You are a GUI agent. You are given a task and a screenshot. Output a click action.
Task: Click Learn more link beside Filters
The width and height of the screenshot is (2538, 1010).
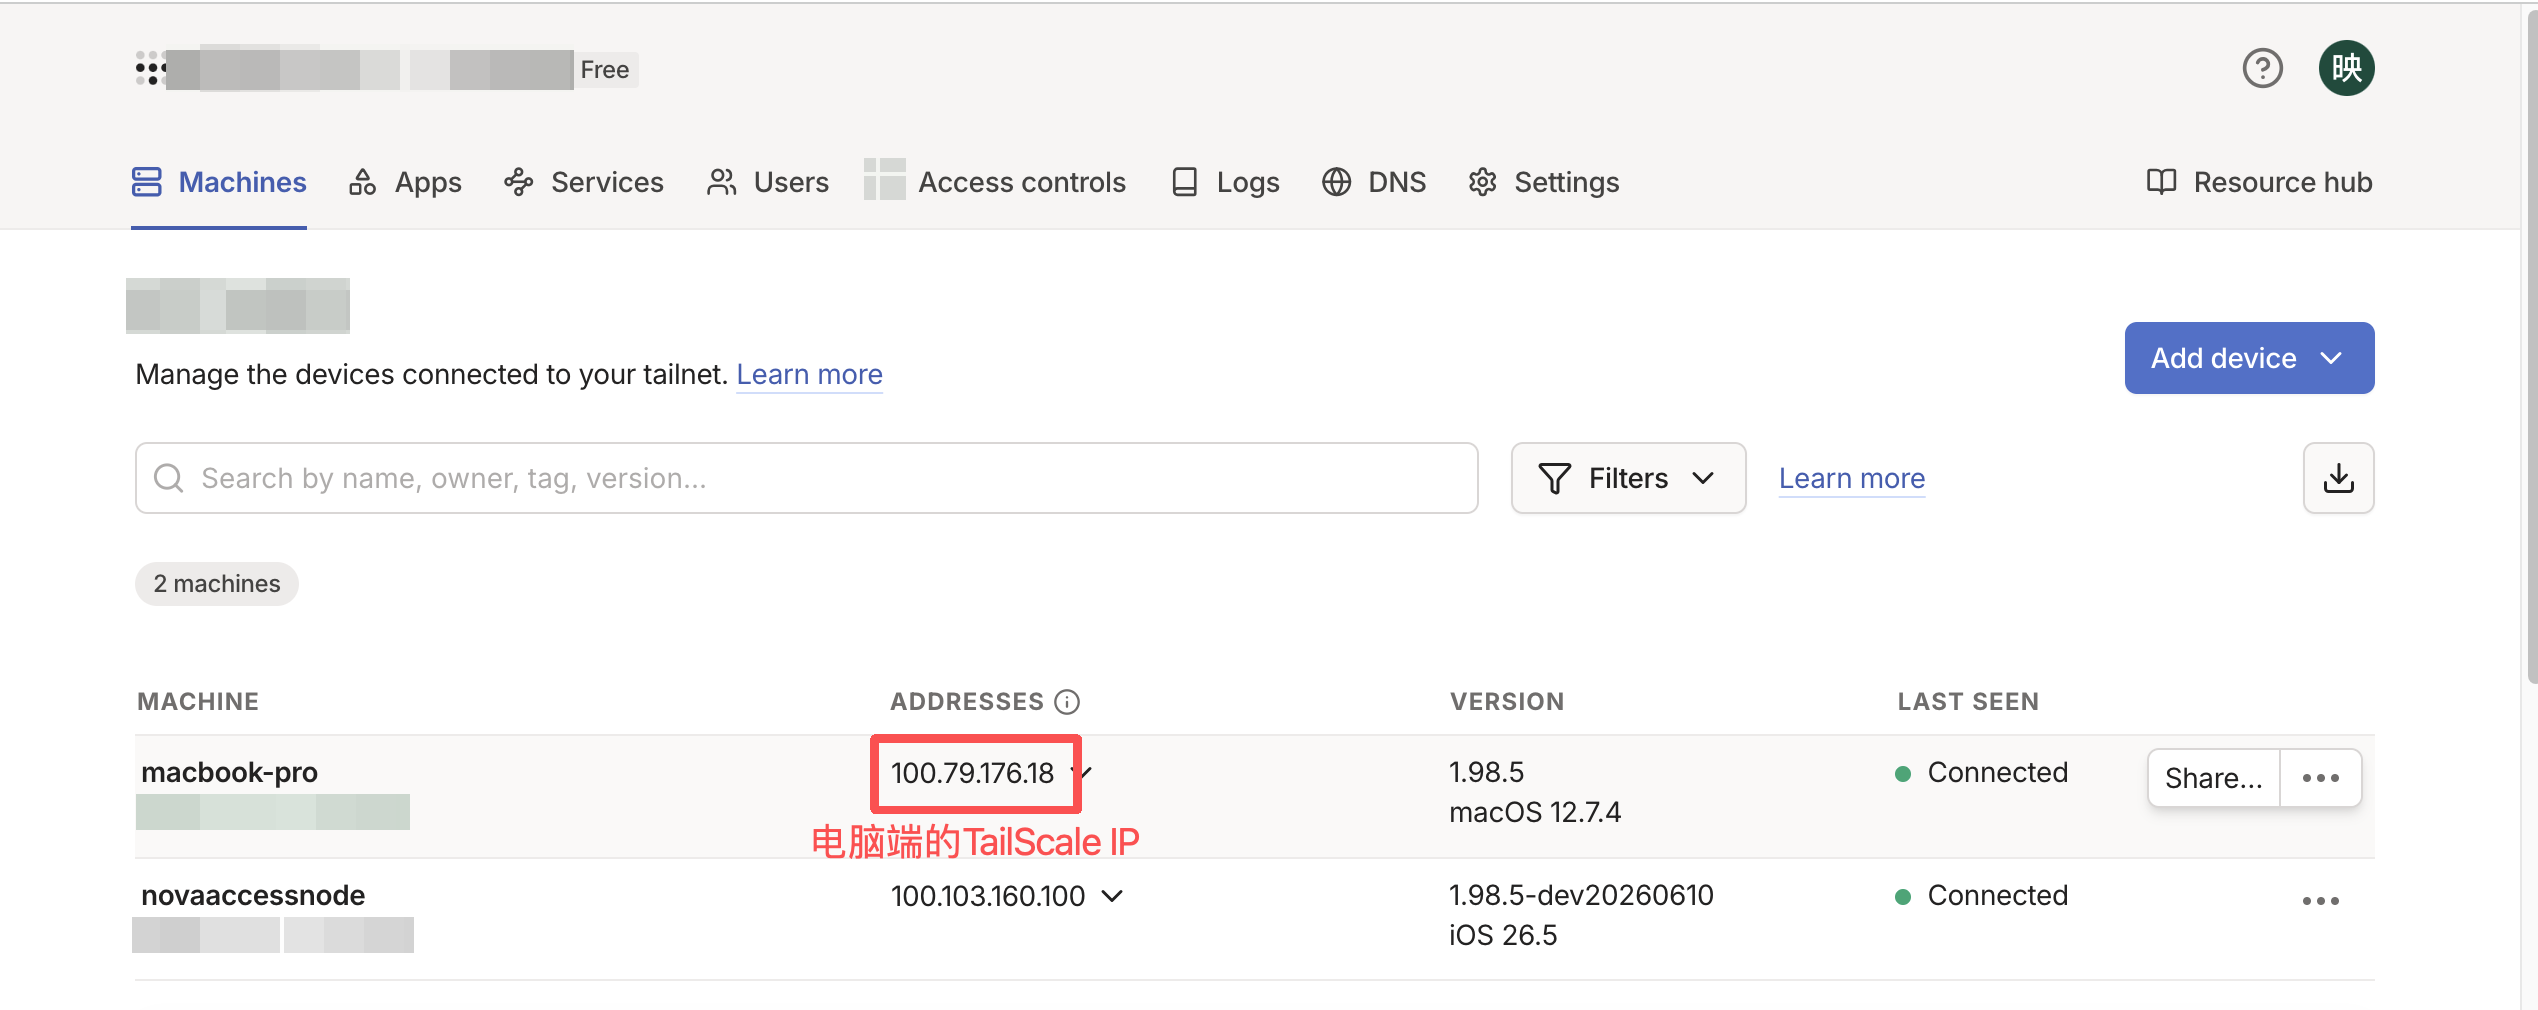tap(1851, 478)
